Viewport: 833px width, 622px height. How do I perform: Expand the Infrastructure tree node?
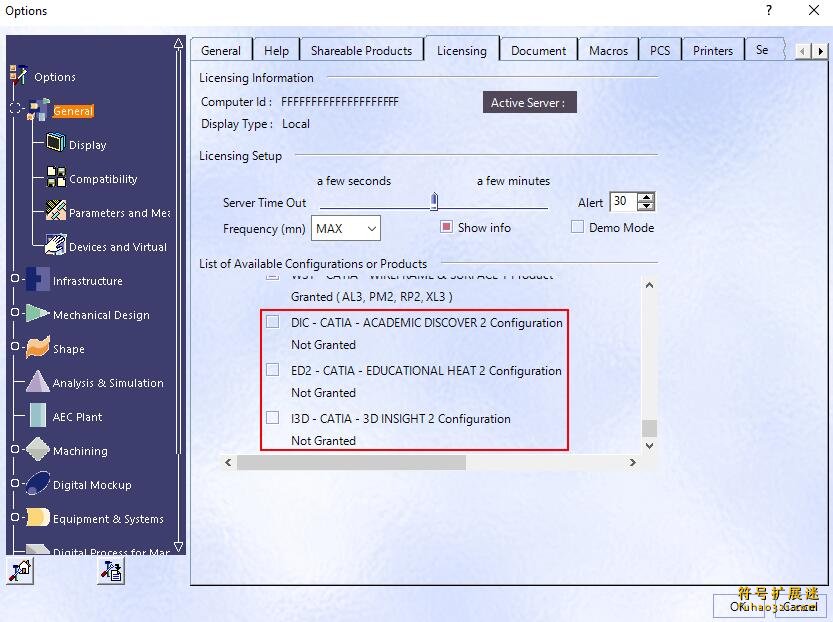click(15, 278)
